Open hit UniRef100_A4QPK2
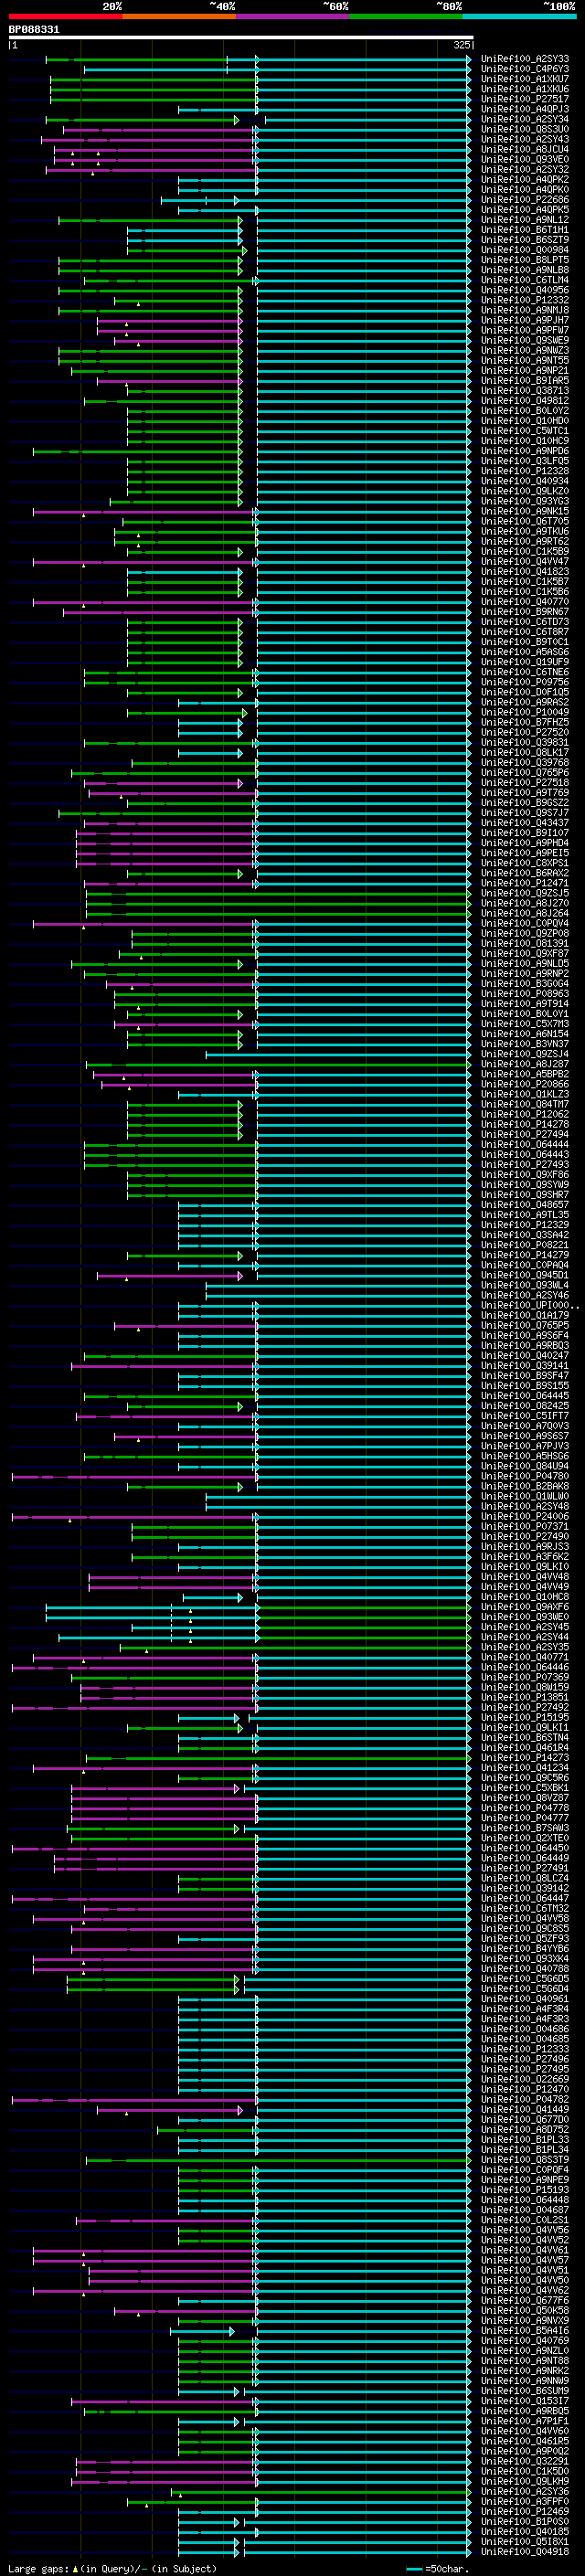The height and width of the screenshot is (2576, 585). [525, 180]
